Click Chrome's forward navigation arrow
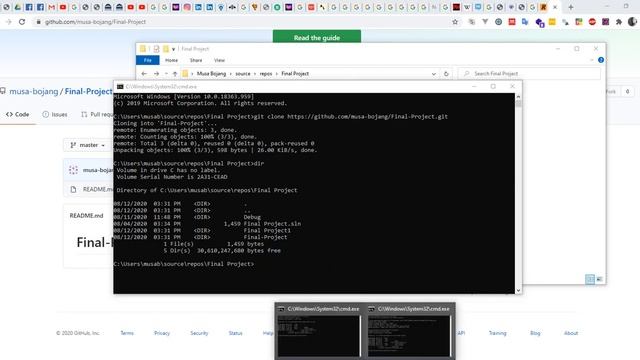This screenshot has height=360, width=640. click(9, 22)
